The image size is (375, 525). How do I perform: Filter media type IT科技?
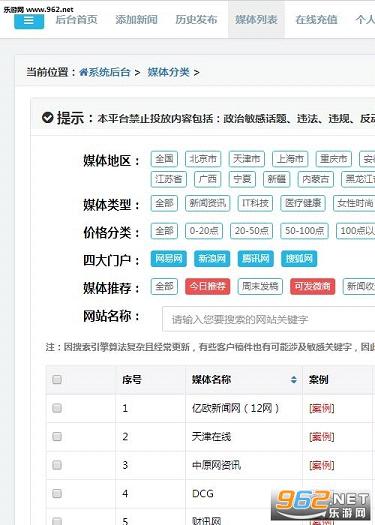point(255,203)
